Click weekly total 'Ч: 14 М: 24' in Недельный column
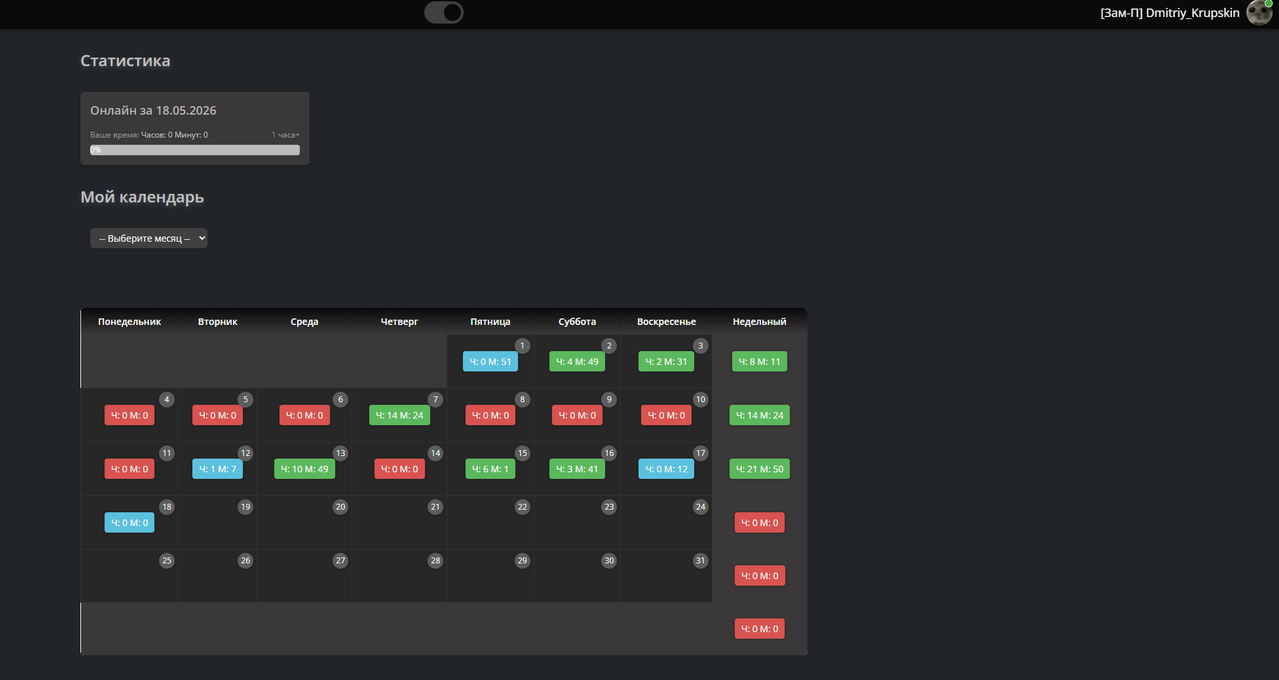Image resolution: width=1279 pixels, height=680 pixels. pos(759,415)
